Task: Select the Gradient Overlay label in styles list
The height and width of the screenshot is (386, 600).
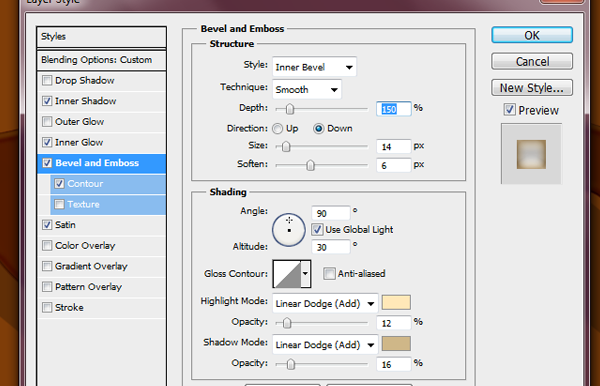Action: (x=91, y=266)
